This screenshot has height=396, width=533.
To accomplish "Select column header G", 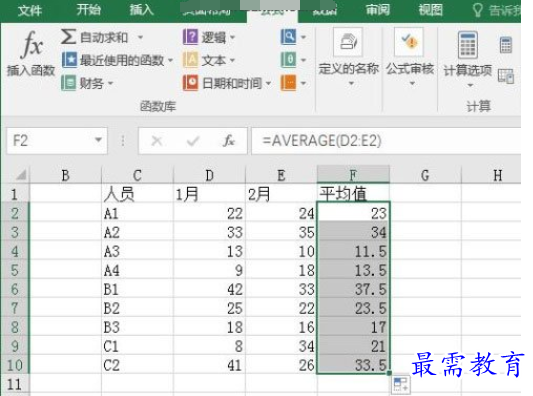I will (x=425, y=175).
